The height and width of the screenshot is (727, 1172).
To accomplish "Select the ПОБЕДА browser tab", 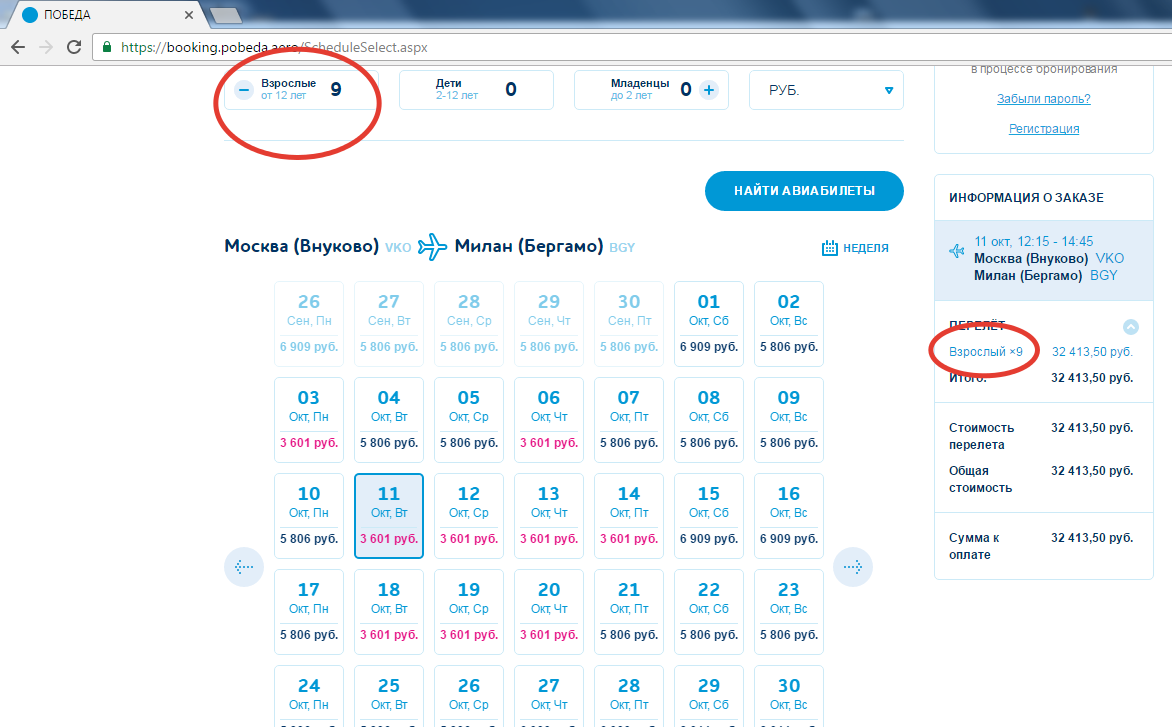I will [100, 16].
